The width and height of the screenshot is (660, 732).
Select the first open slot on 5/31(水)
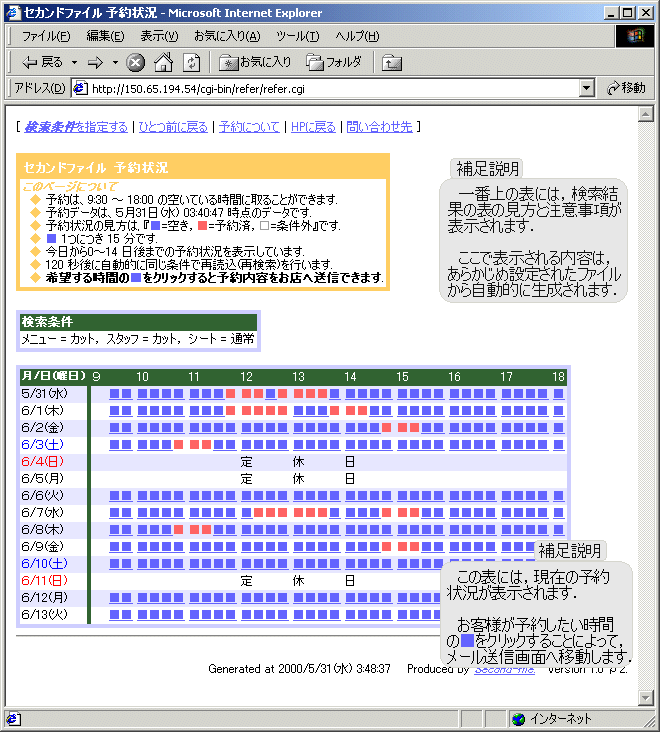click(114, 394)
